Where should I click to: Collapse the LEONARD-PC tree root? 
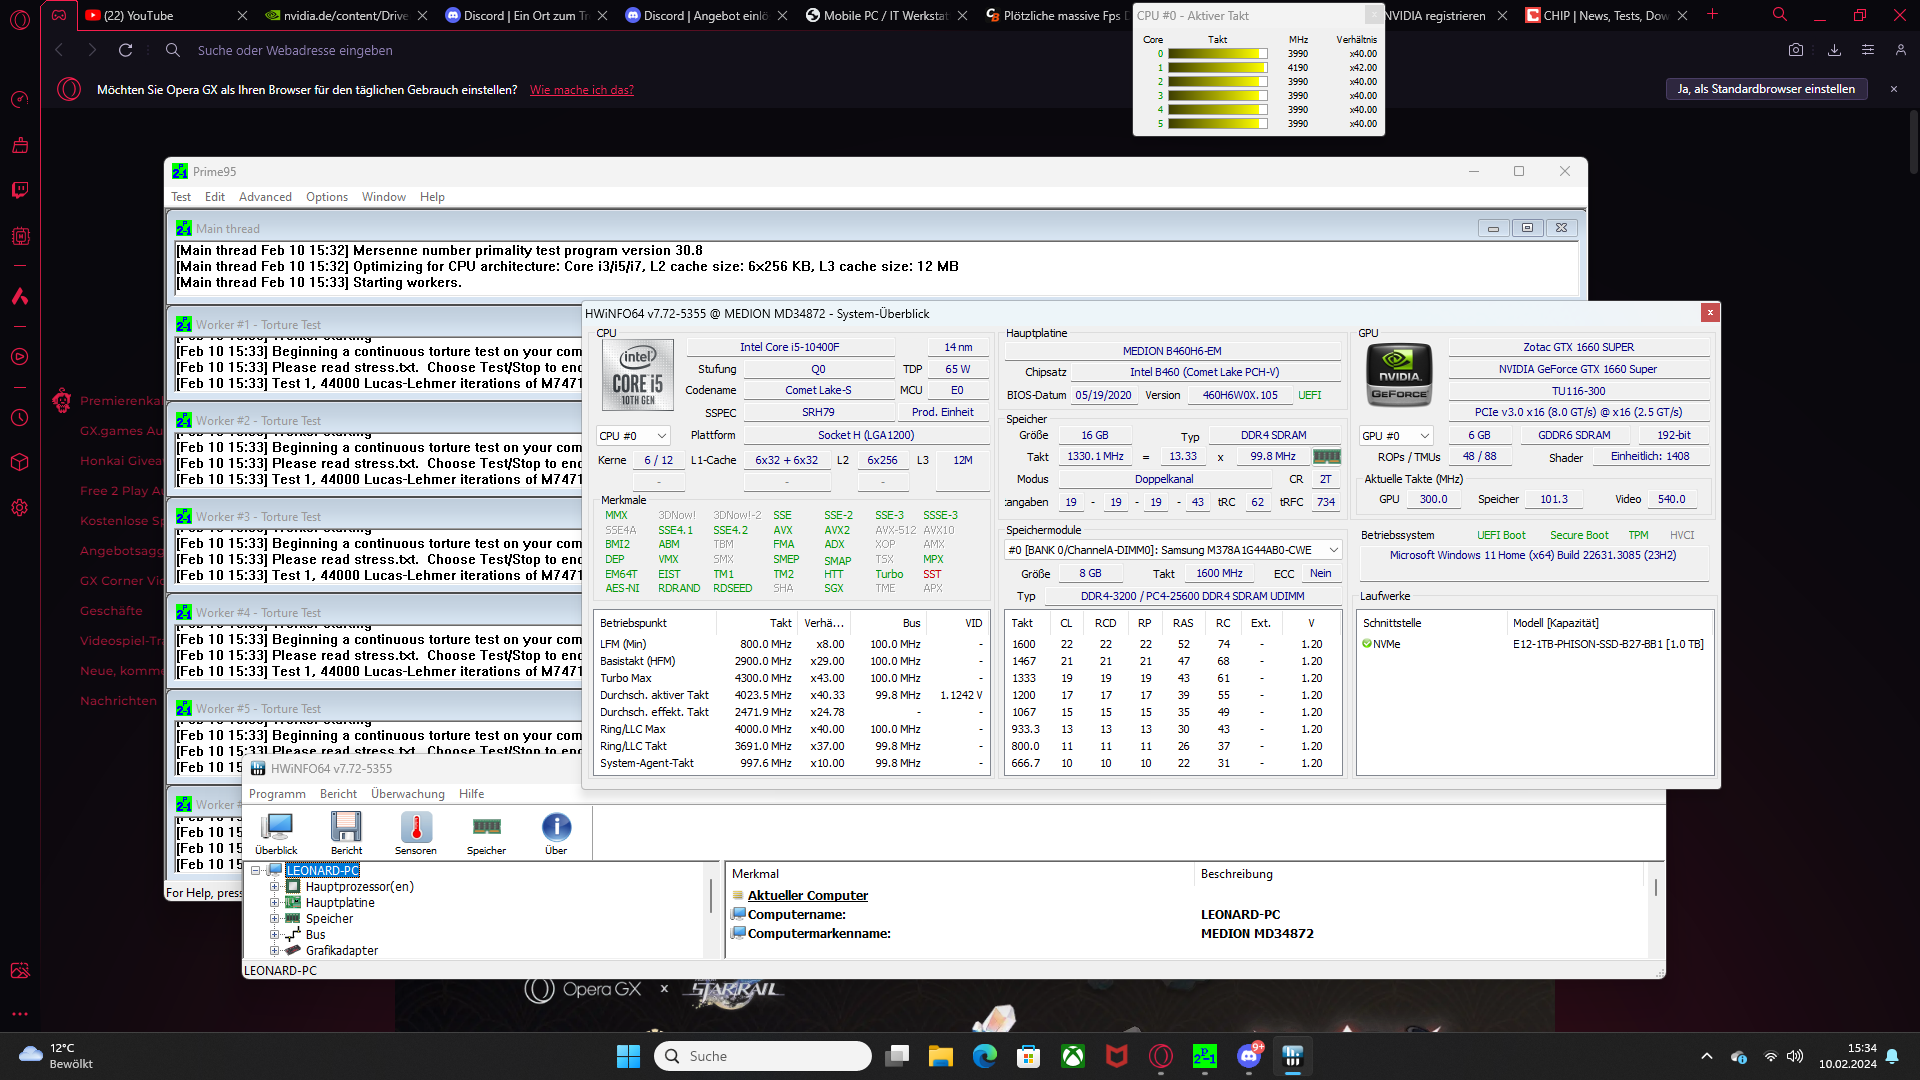256,871
